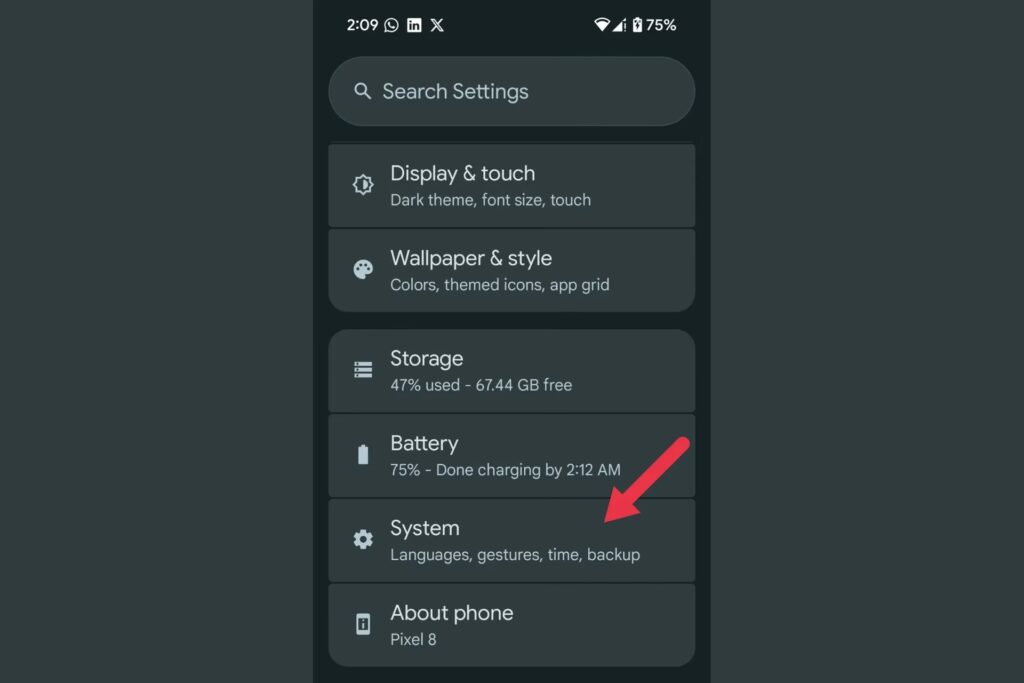Tap the 2:09 clock in status bar
1024x683 pixels.
click(362, 25)
